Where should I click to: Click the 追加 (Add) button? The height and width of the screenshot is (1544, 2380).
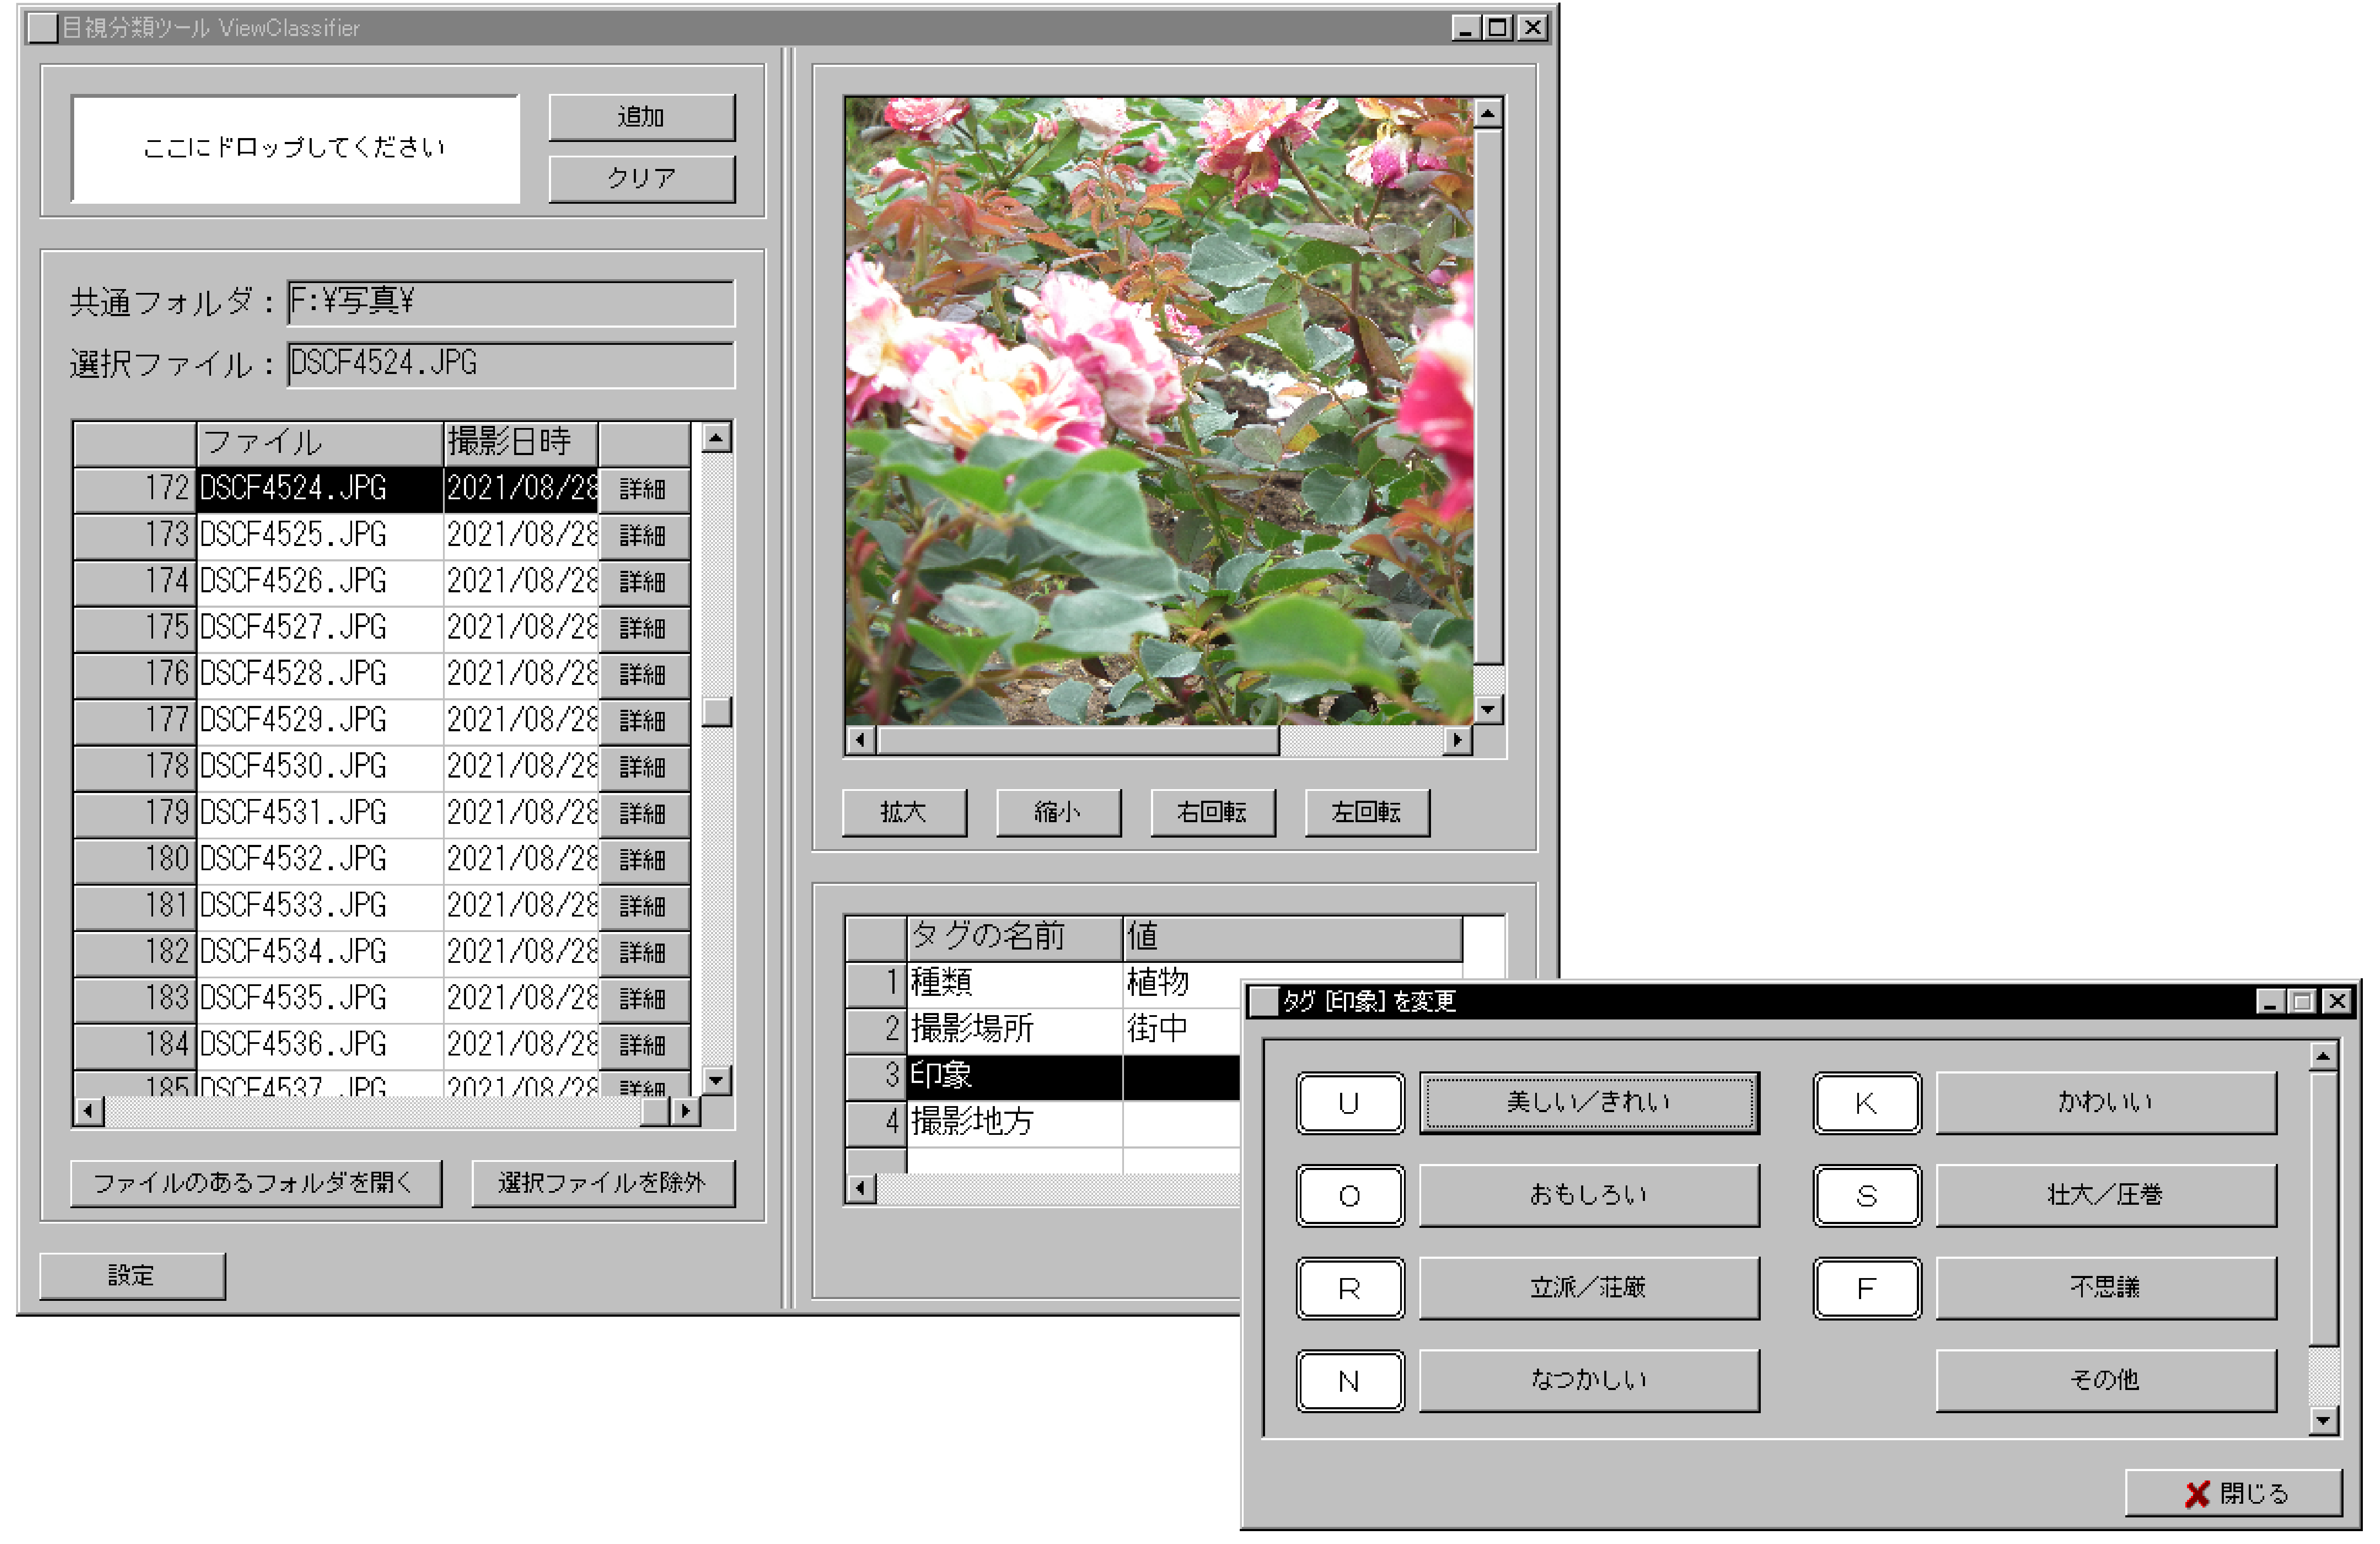[x=641, y=117]
